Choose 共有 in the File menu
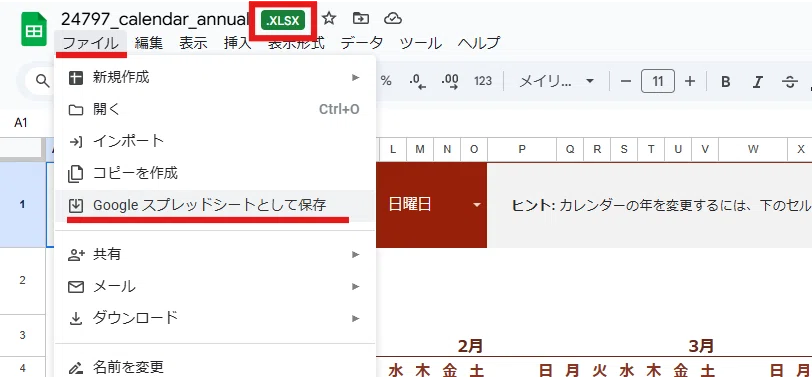This screenshot has width=812, height=377. click(215, 254)
